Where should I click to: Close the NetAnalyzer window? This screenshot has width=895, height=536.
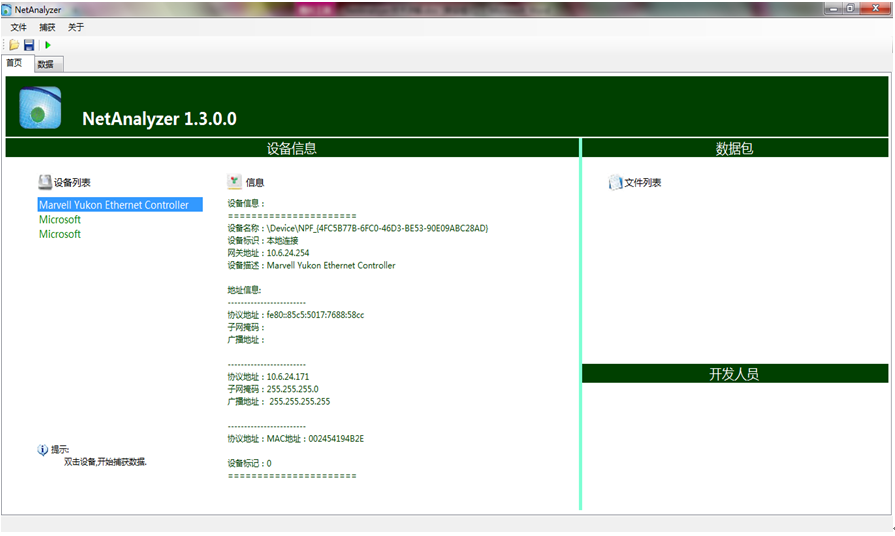875,9
